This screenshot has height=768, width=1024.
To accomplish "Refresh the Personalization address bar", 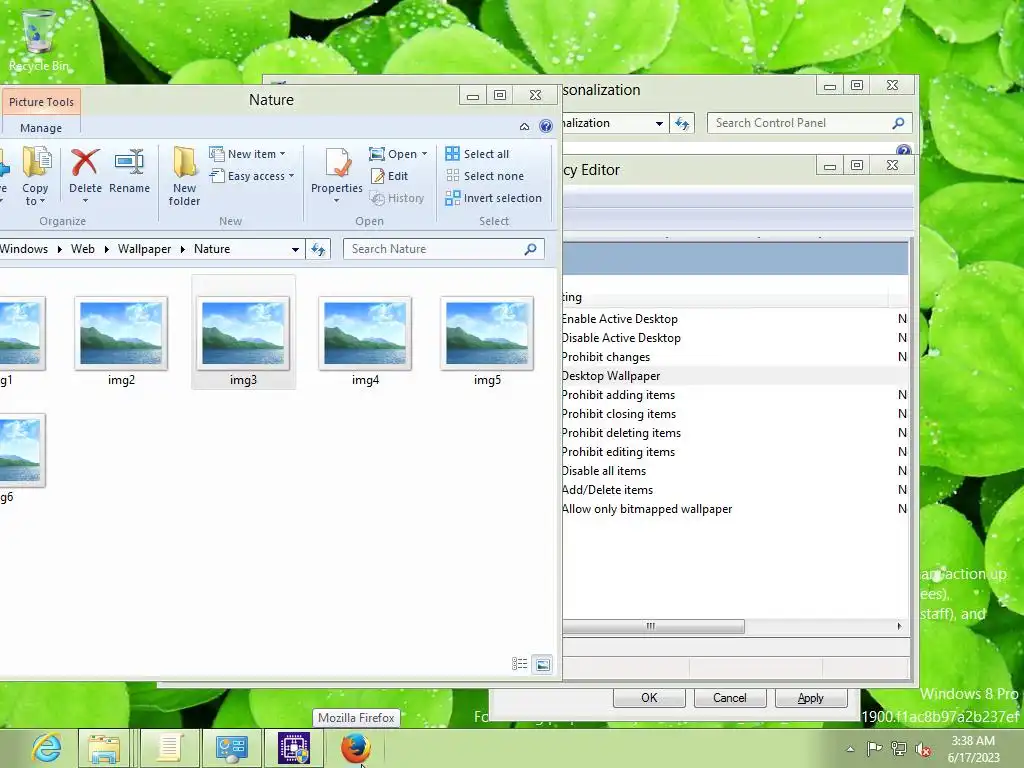I will coord(682,123).
